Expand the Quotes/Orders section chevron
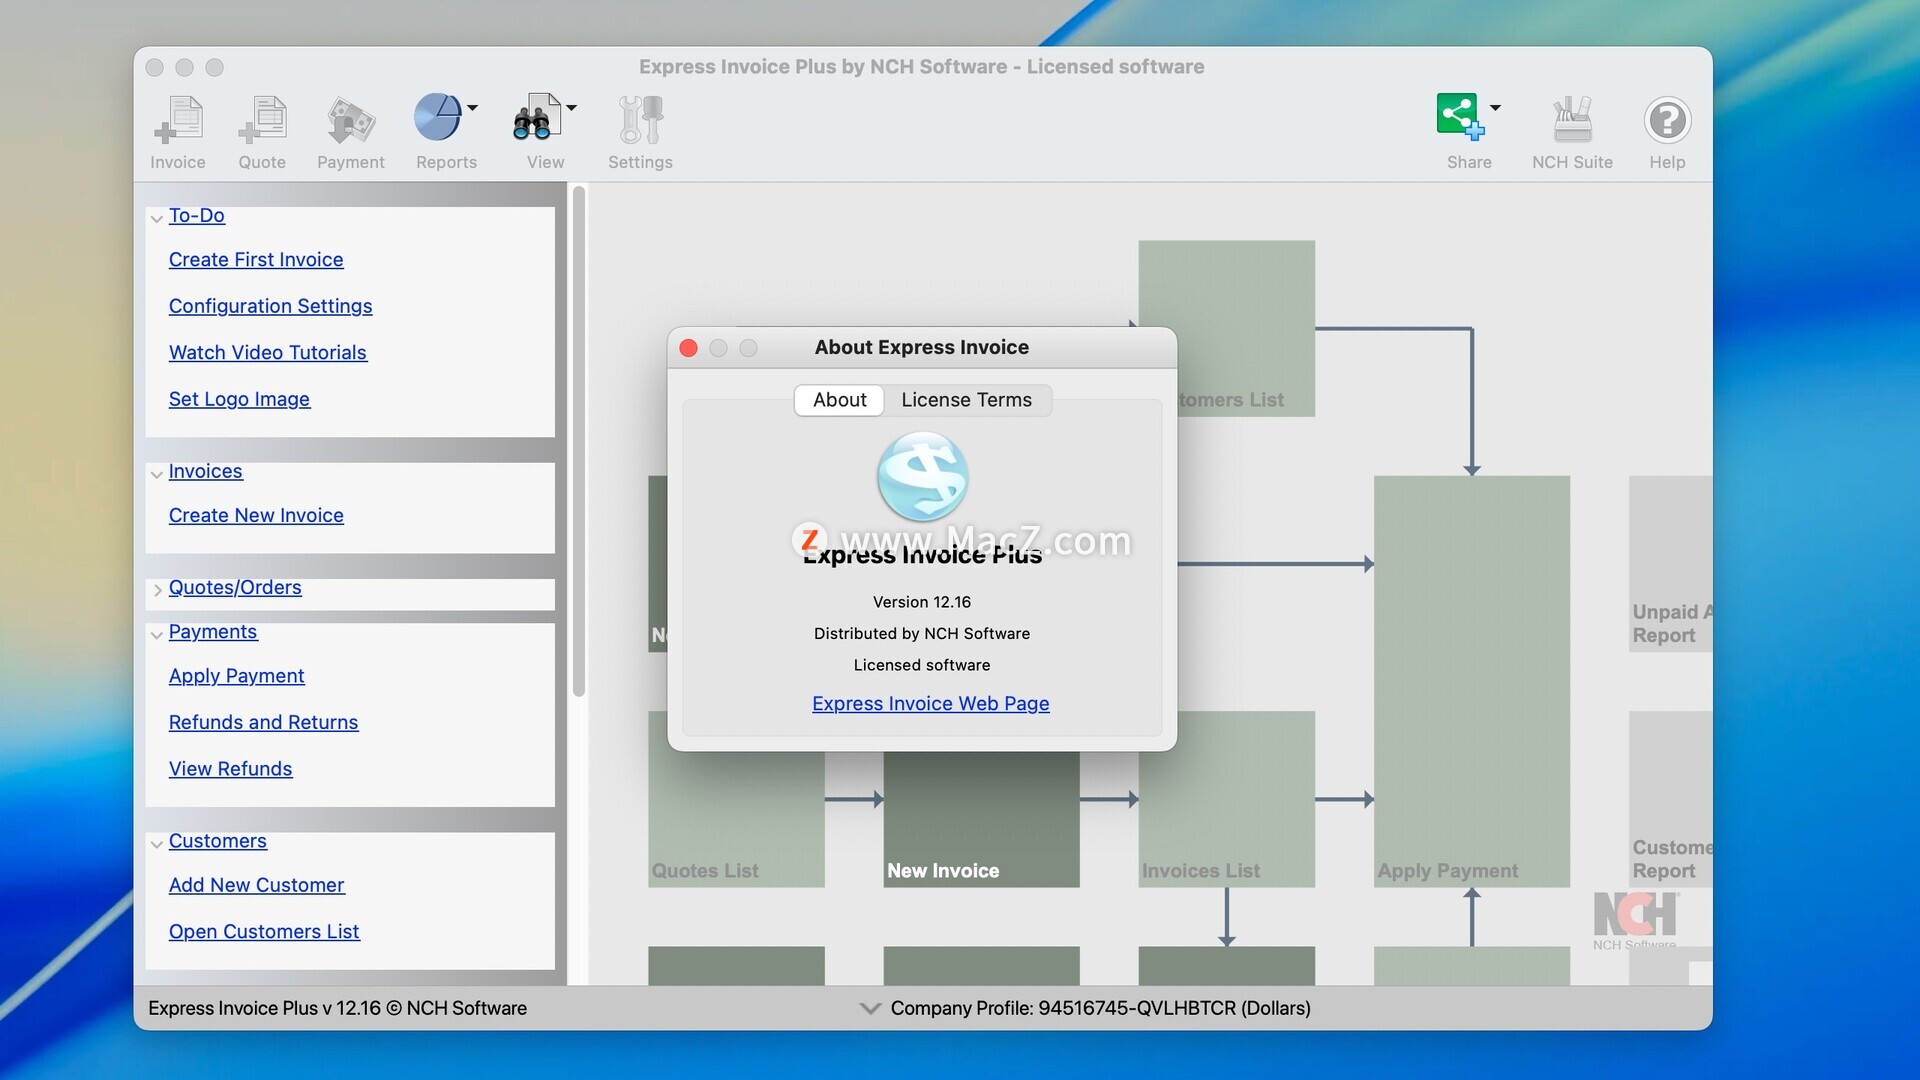The height and width of the screenshot is (1080, 1920). (157, 590)
